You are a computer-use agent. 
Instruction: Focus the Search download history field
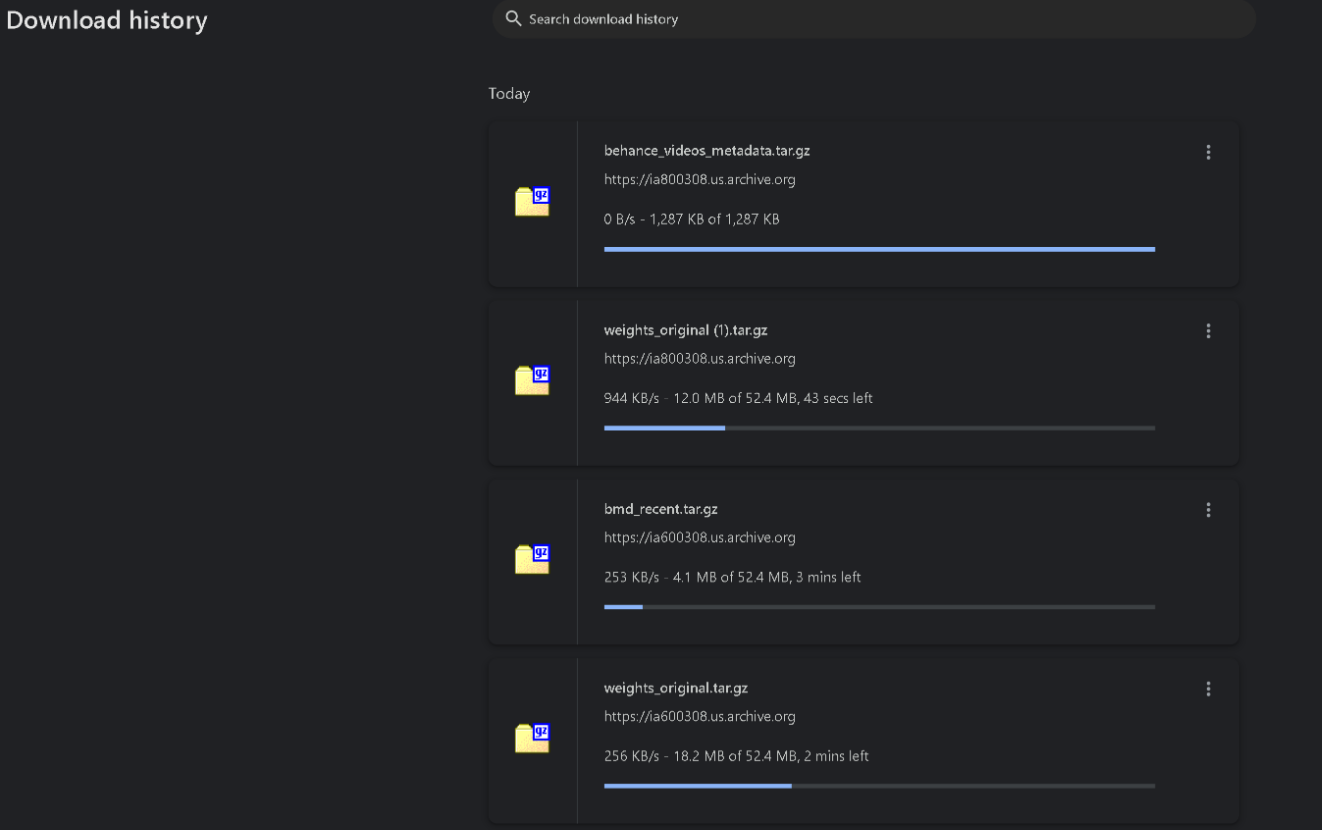[x=870, y=19]
